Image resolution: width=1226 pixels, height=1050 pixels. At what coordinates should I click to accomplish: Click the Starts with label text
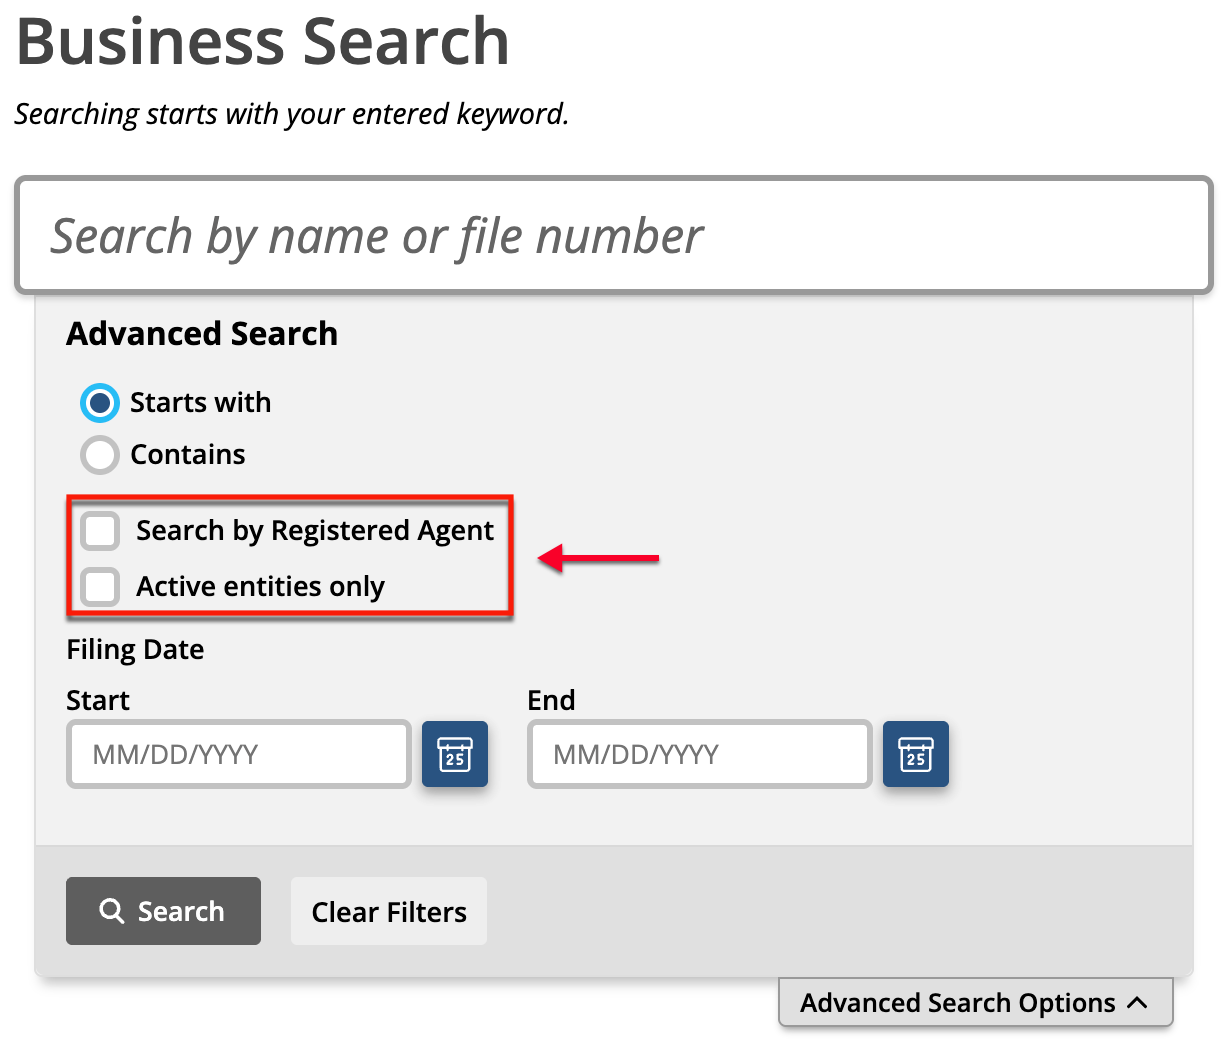[200, 402]
